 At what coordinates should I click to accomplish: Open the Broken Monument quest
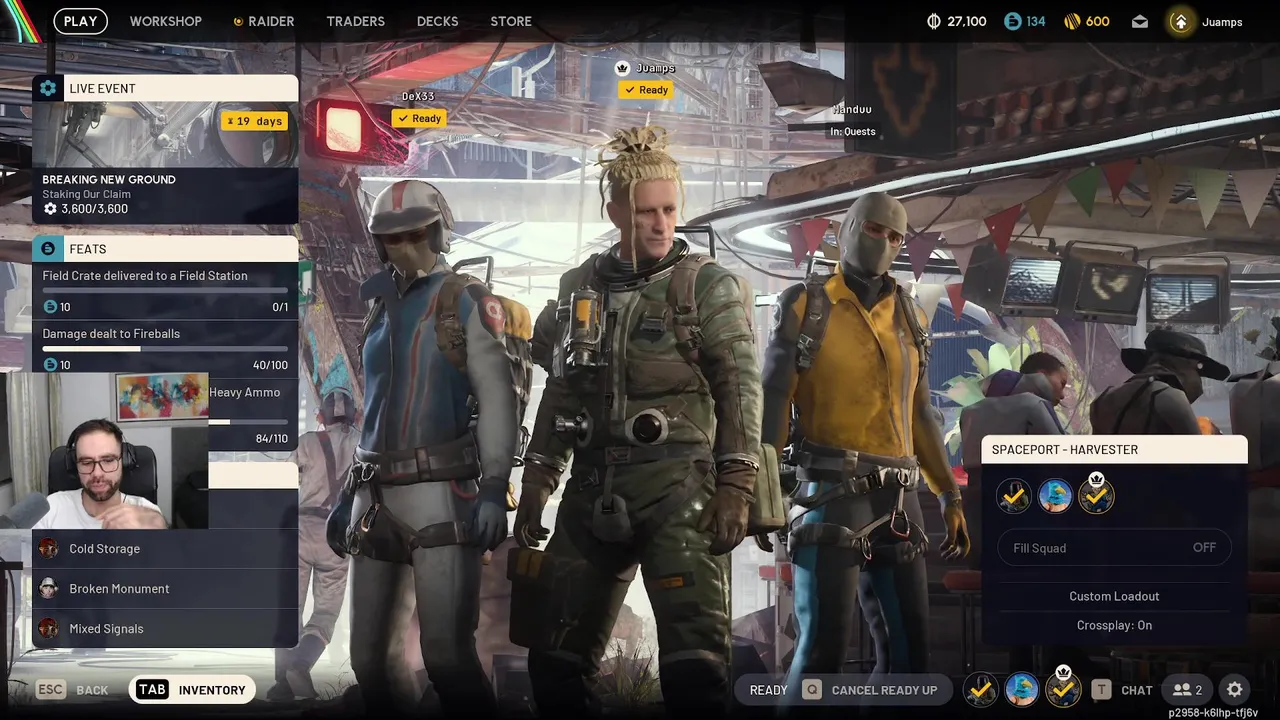pos(165,589)
